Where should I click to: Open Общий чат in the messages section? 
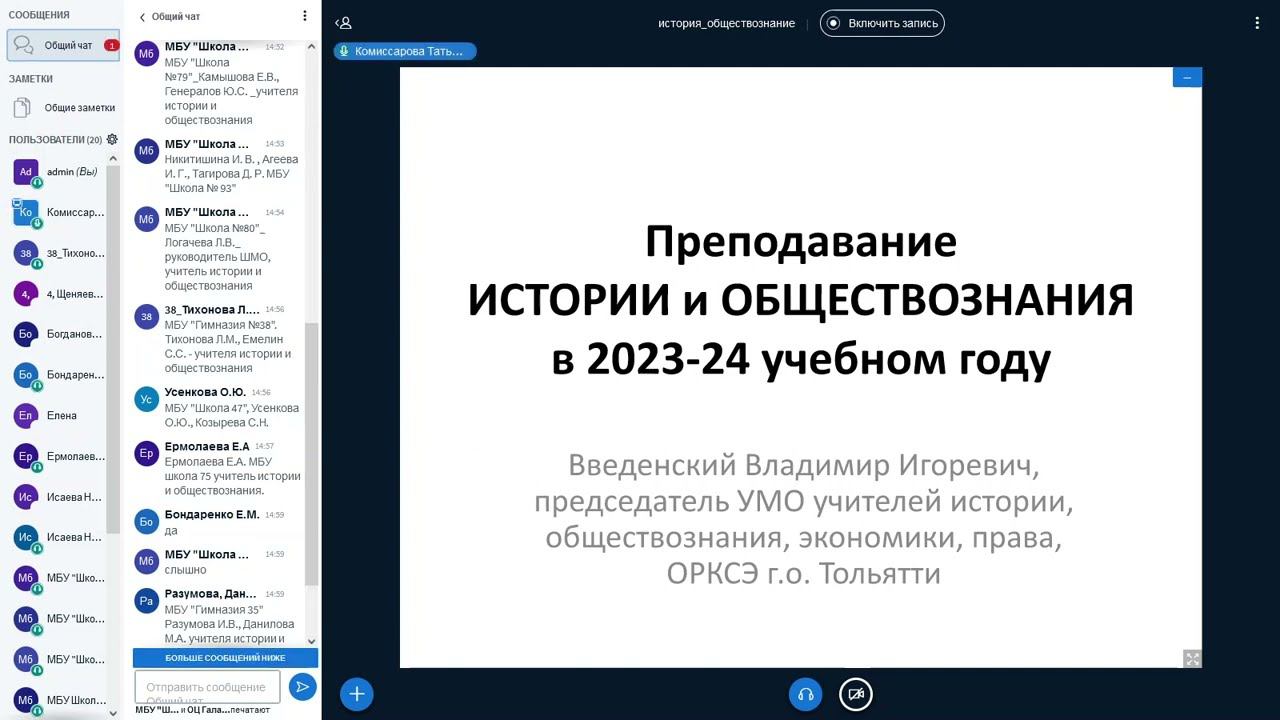(63, 45)
